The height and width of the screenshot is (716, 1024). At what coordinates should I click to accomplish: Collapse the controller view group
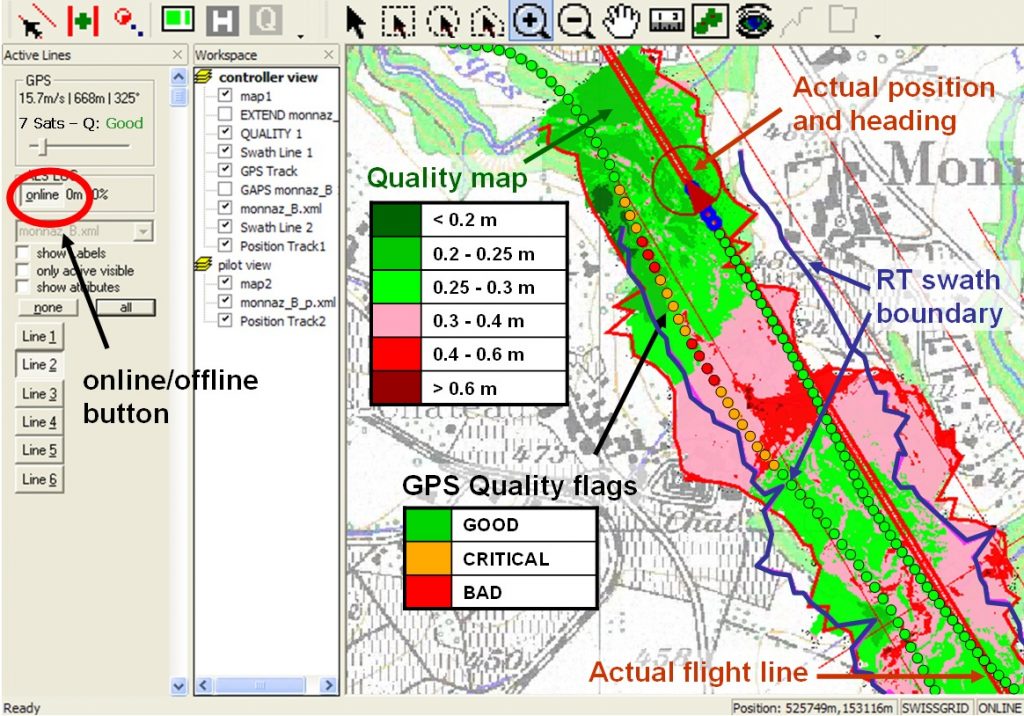(x=204, y=77)
